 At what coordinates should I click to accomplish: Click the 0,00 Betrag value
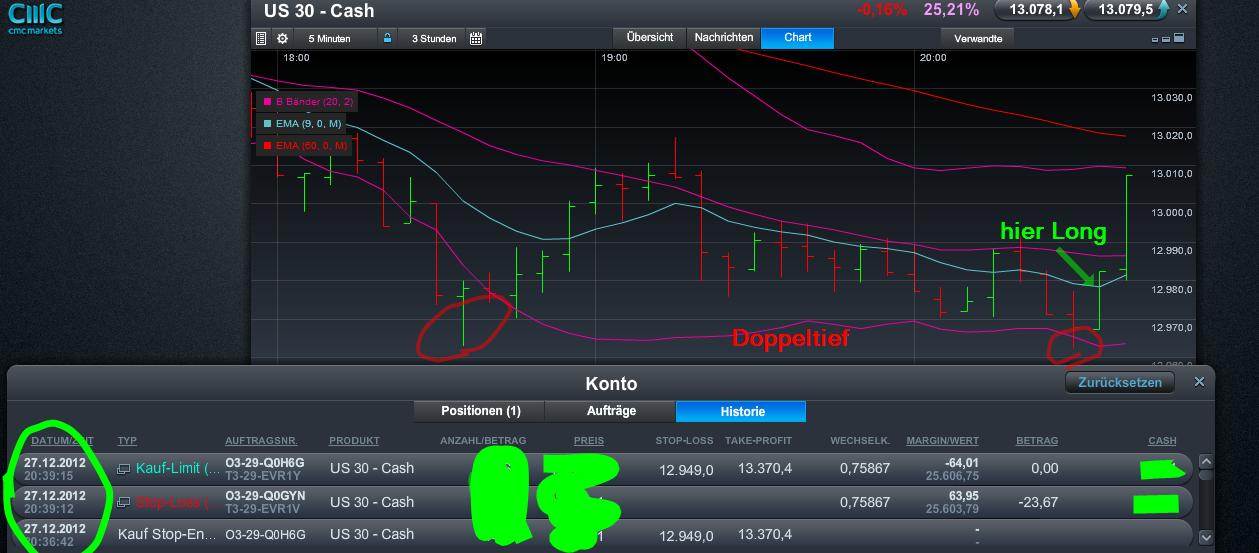coord(1043,468)
